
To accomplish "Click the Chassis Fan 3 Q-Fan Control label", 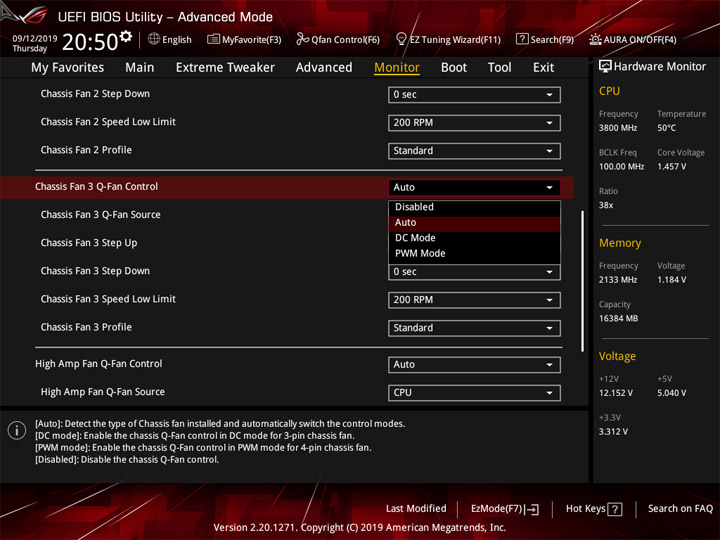I will 96,187.
